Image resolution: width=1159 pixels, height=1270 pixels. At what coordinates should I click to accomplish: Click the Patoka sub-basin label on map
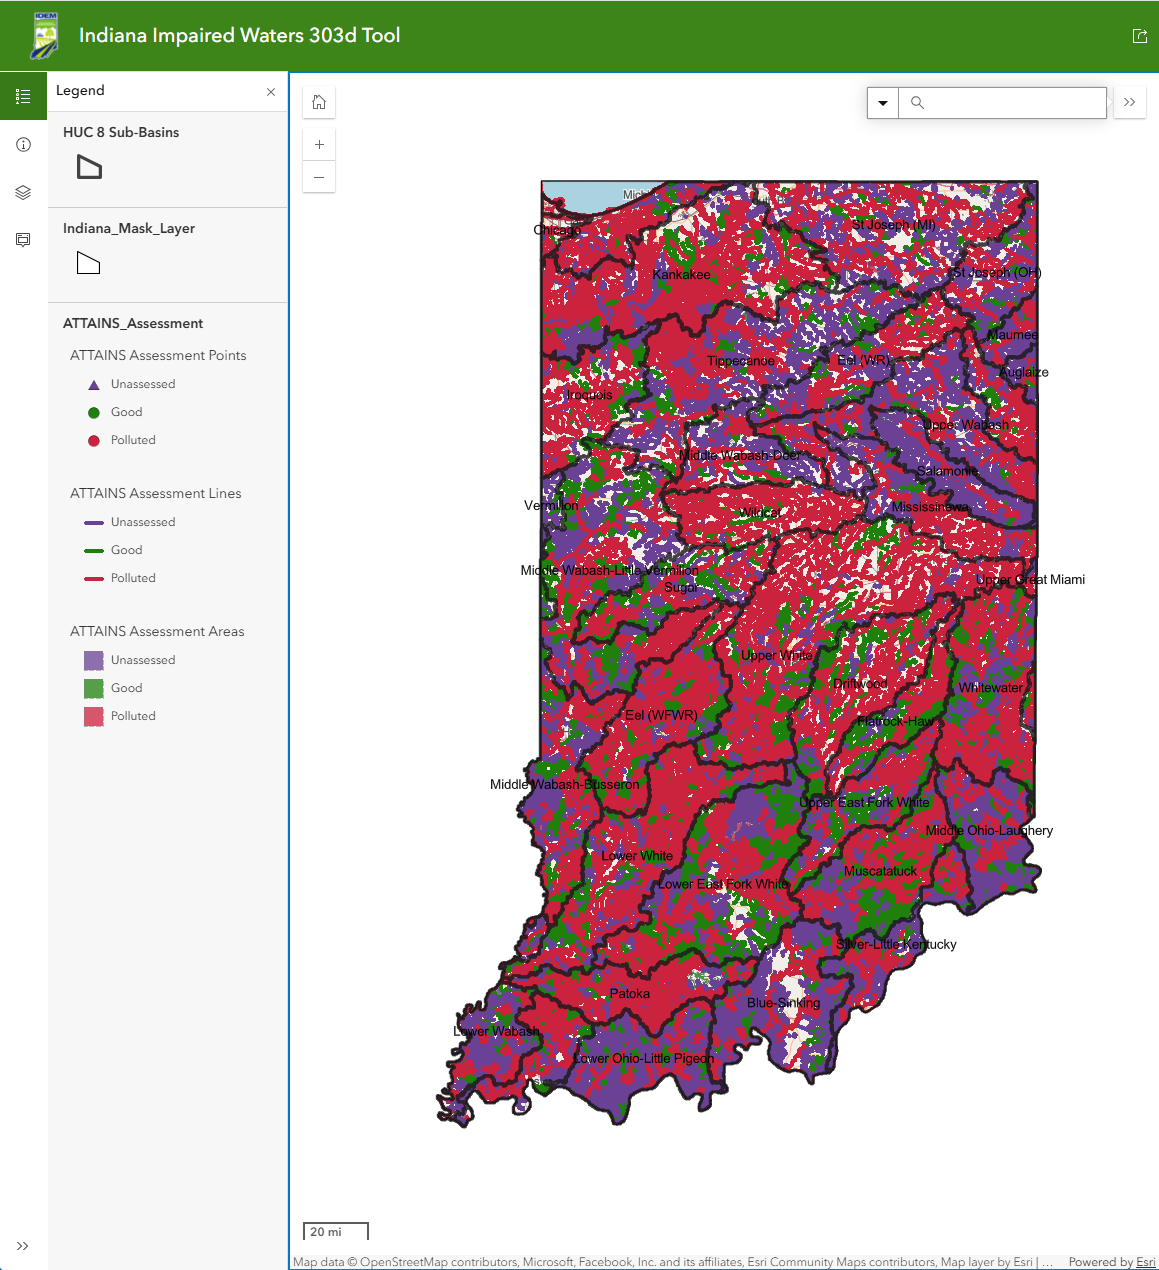630,993
